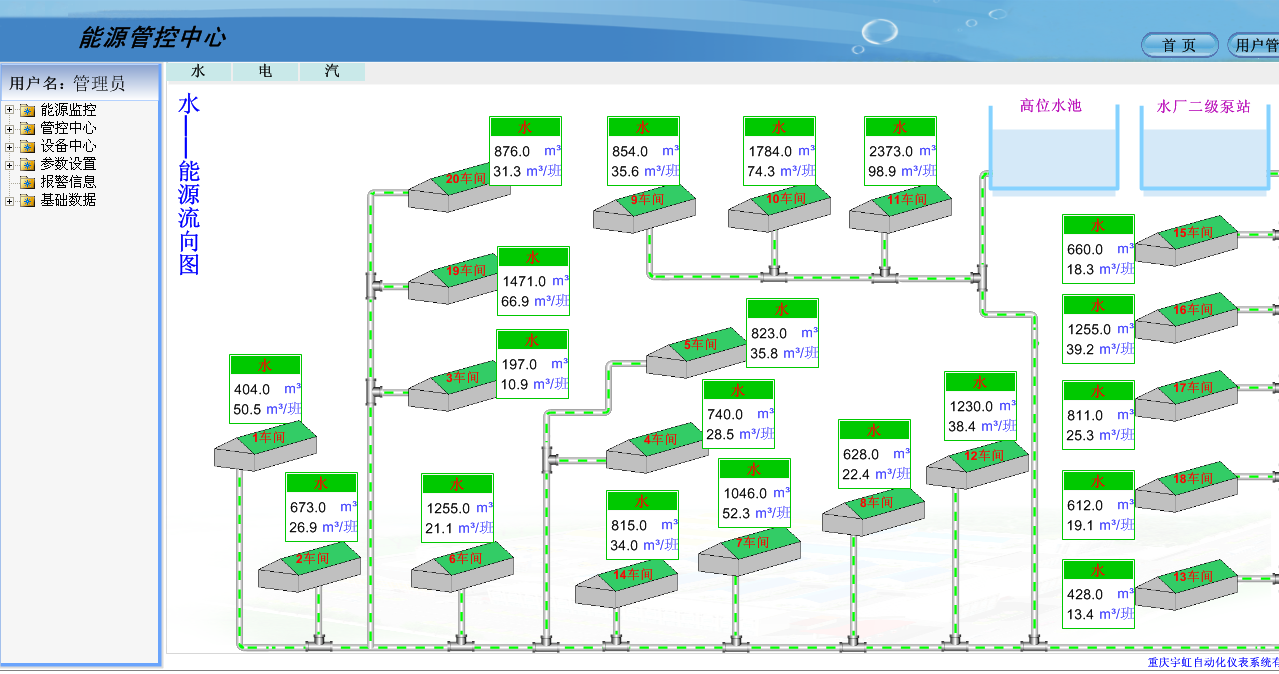Switch to the 电 tab
The image size is (1279, 674).
click(x=265, y=71)
